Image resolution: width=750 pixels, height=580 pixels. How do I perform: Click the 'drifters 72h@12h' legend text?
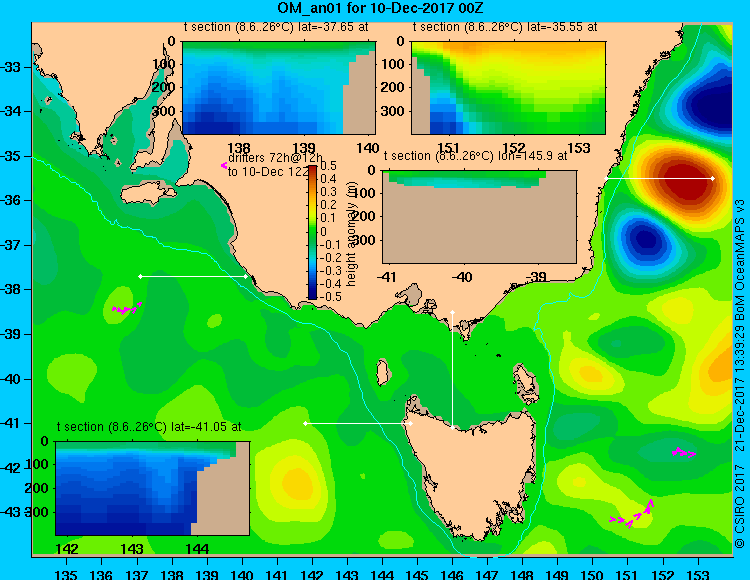coord(275,158)
